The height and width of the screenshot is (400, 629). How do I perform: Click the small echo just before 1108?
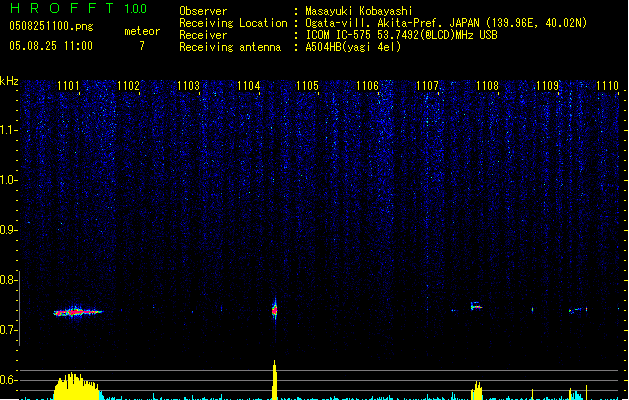[476, 306]
